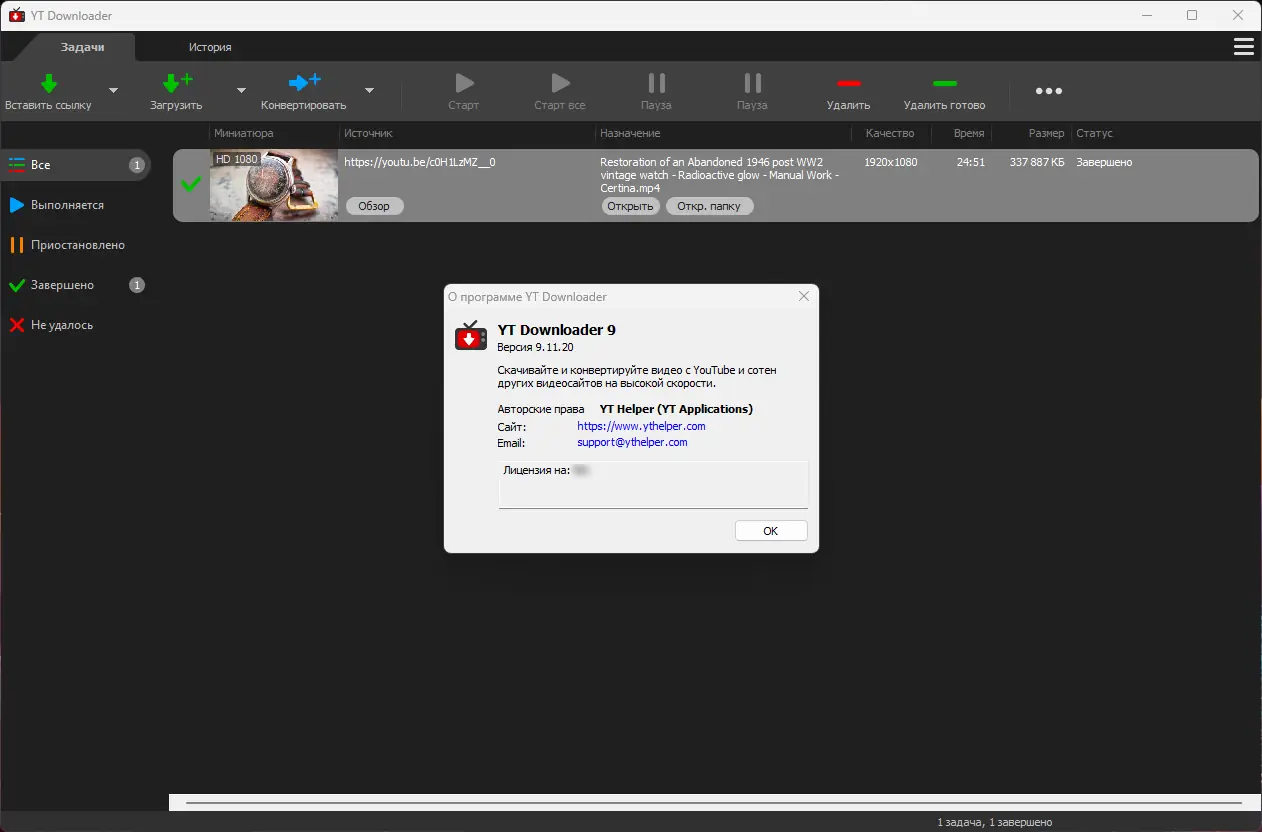Click the 24:51 duration value
Viewport: 1262px width, 832px height.
[x=970, y=162]
